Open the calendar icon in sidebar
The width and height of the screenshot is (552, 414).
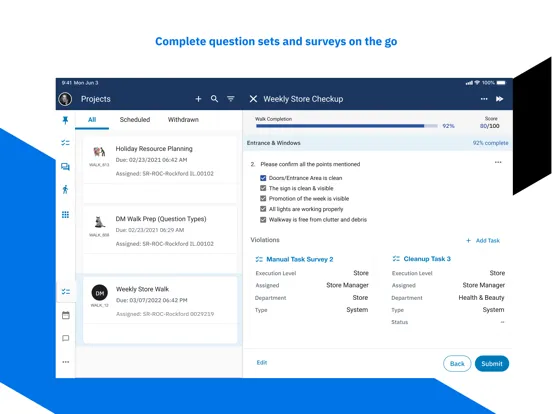pos(65,315)
